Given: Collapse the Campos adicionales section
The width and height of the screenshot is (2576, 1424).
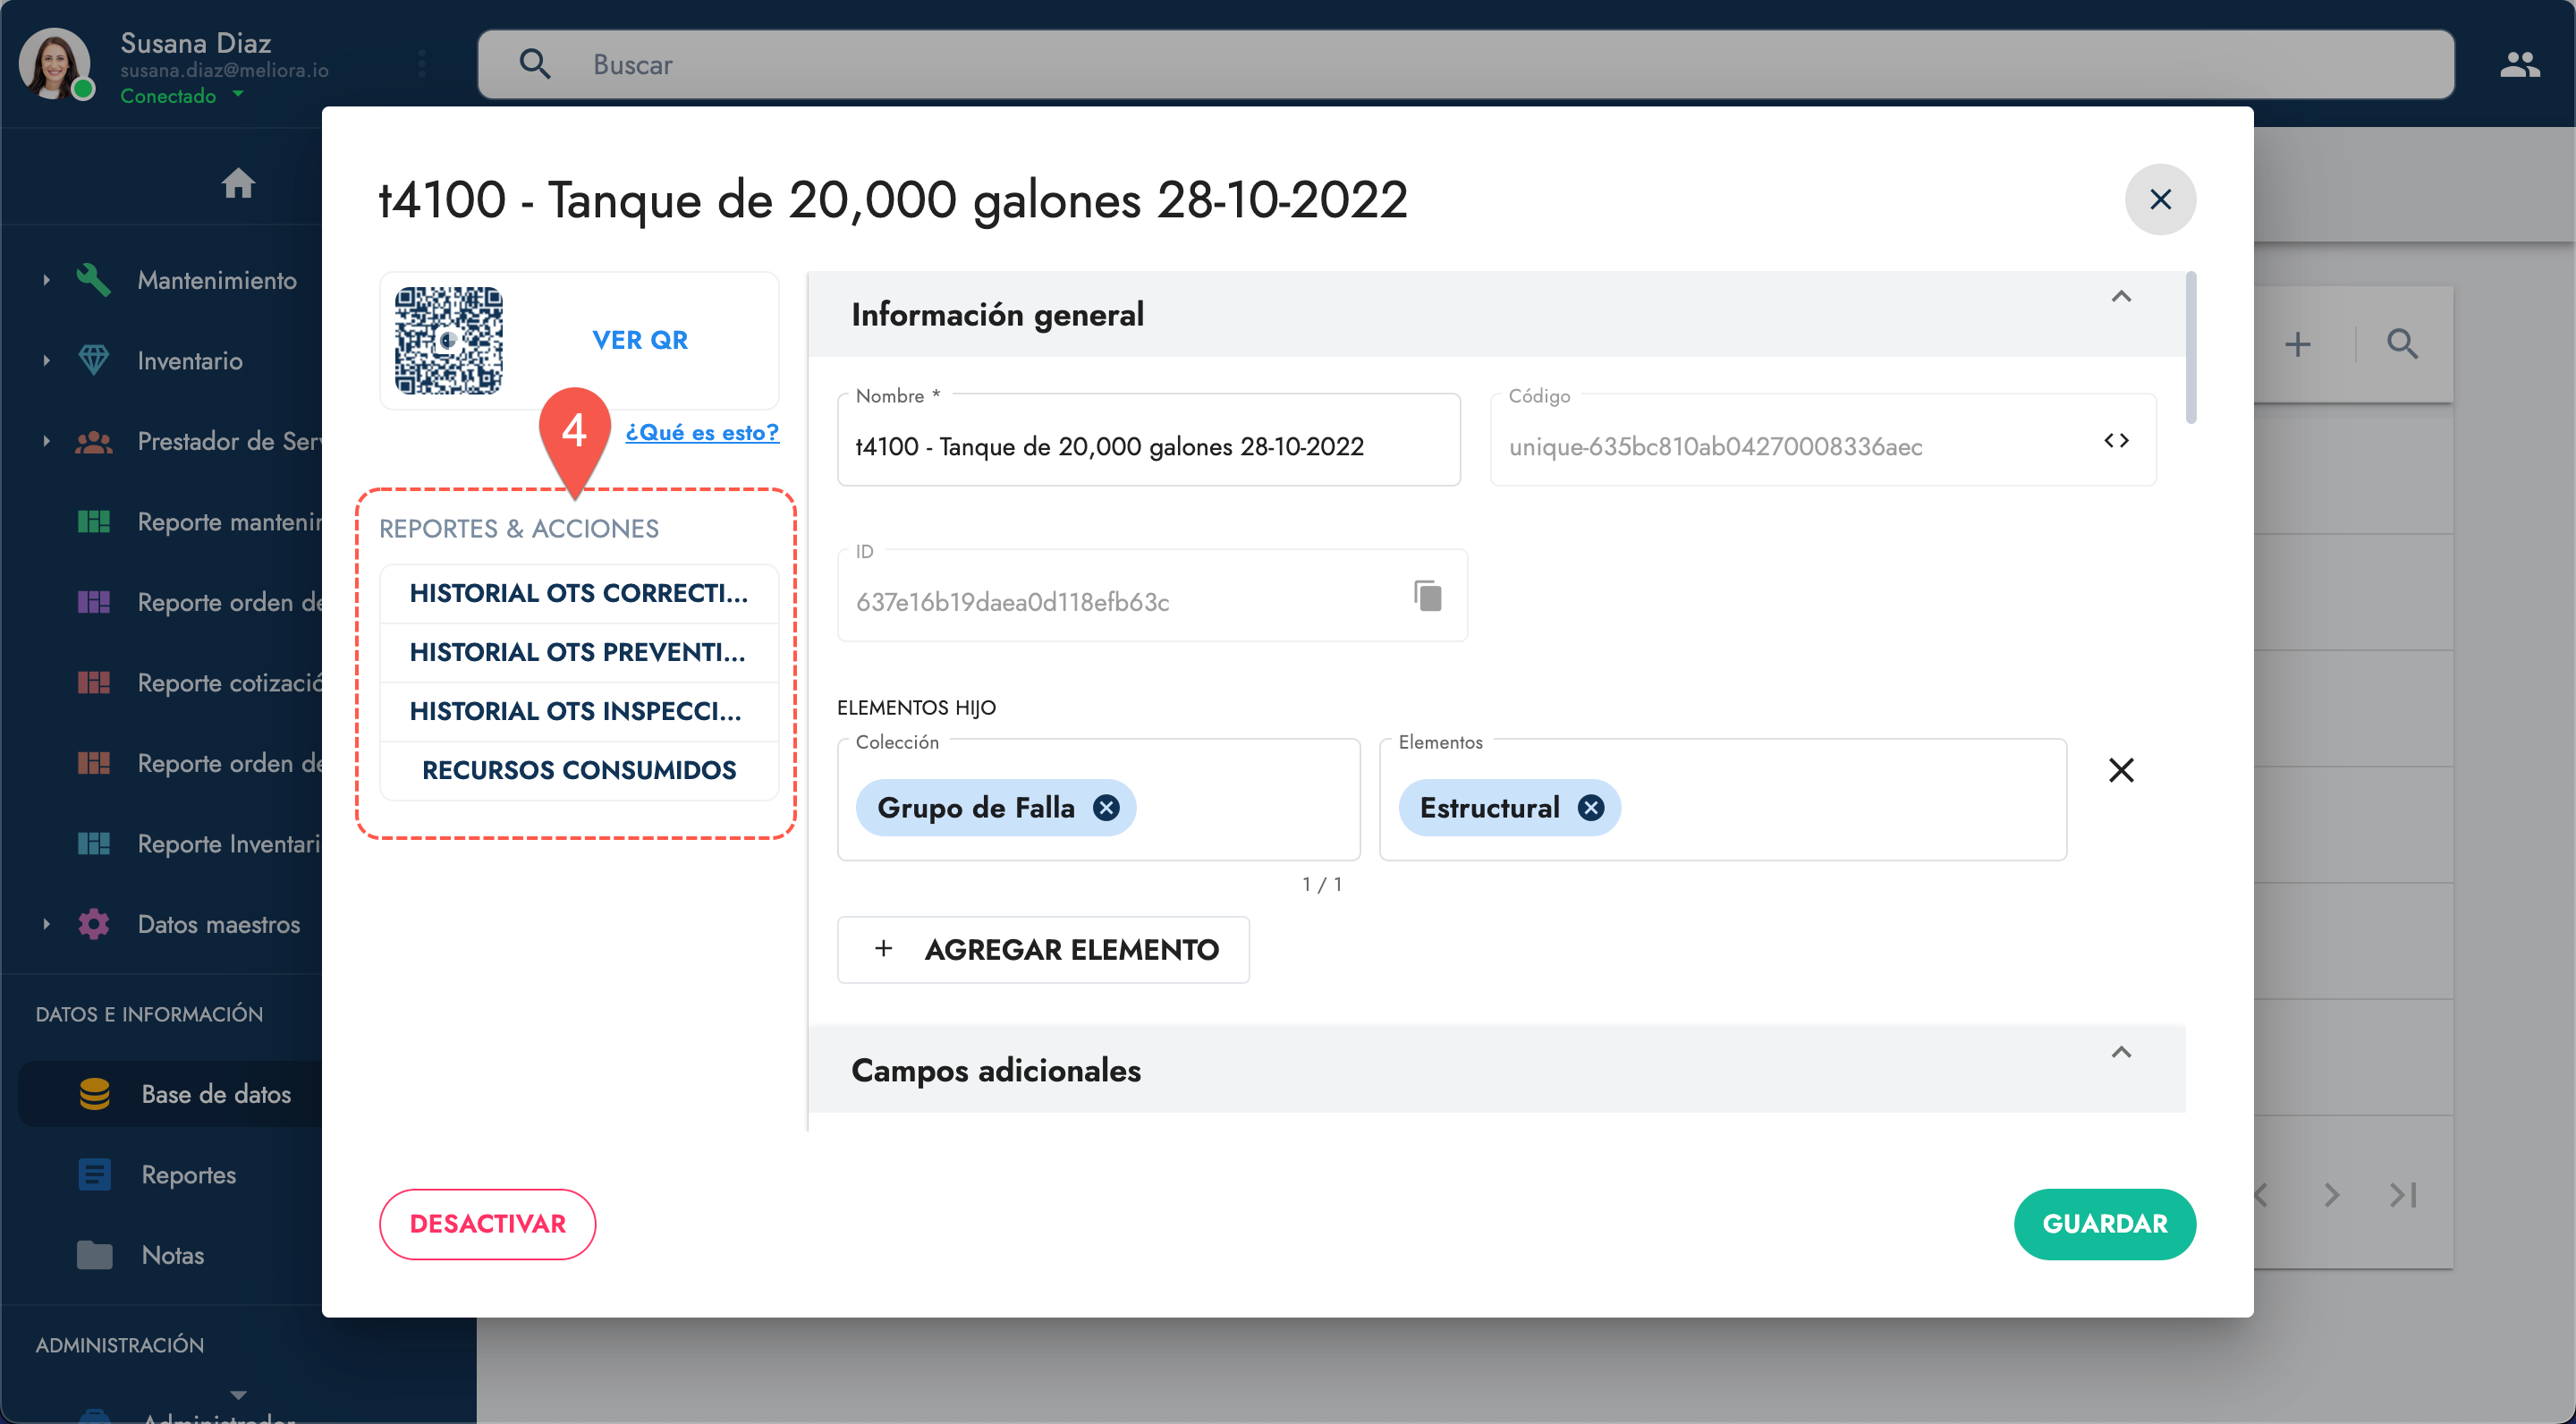Looking at the screenshot, I should [2121, 1052].
